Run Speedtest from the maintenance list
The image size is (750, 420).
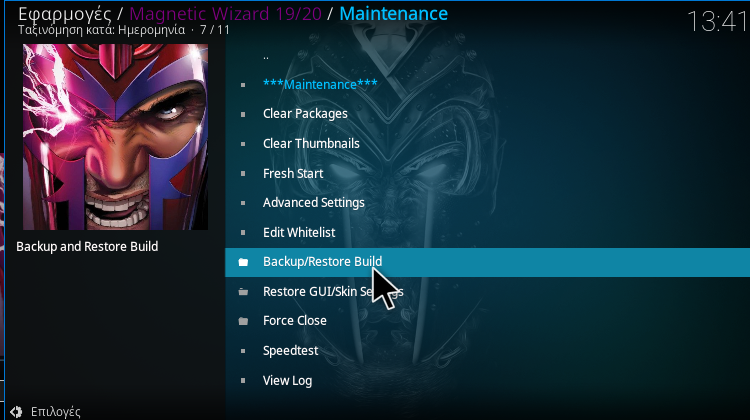click(x=487, y=351)
